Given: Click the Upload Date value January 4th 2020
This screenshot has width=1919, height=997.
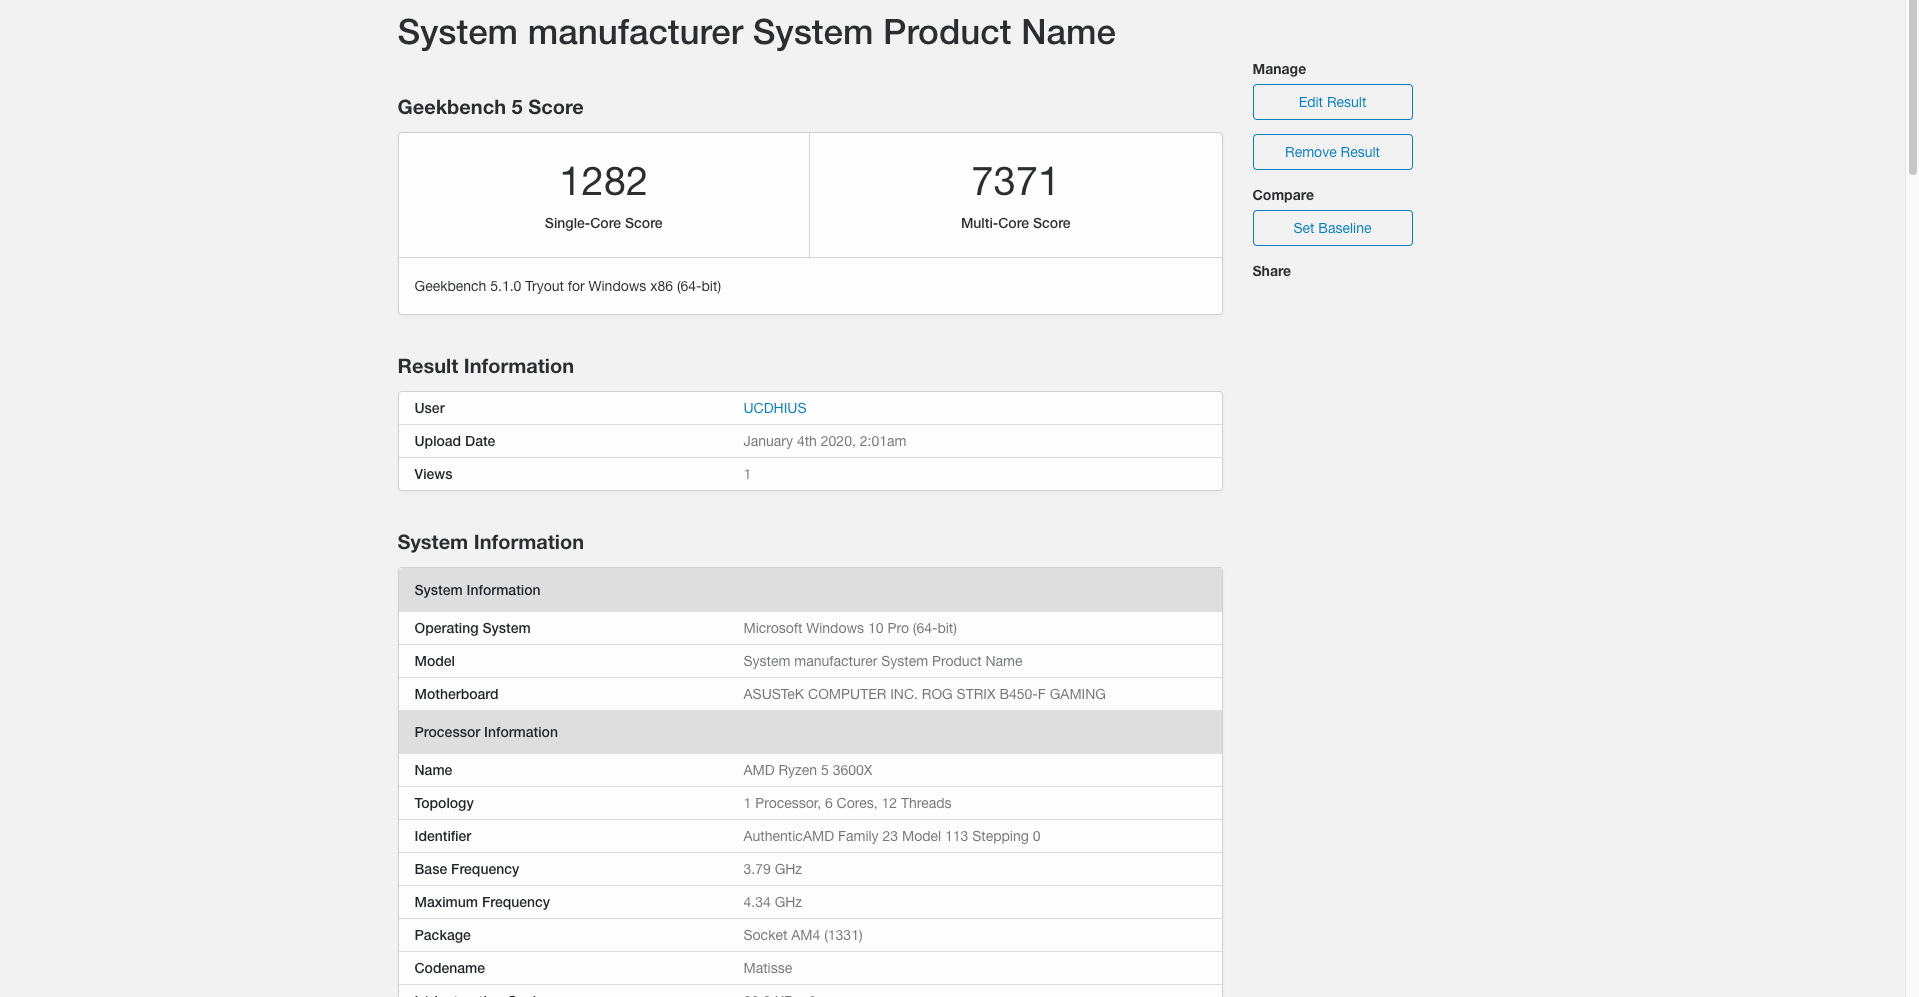Looking at the screenshot, I should pos(824,441).
